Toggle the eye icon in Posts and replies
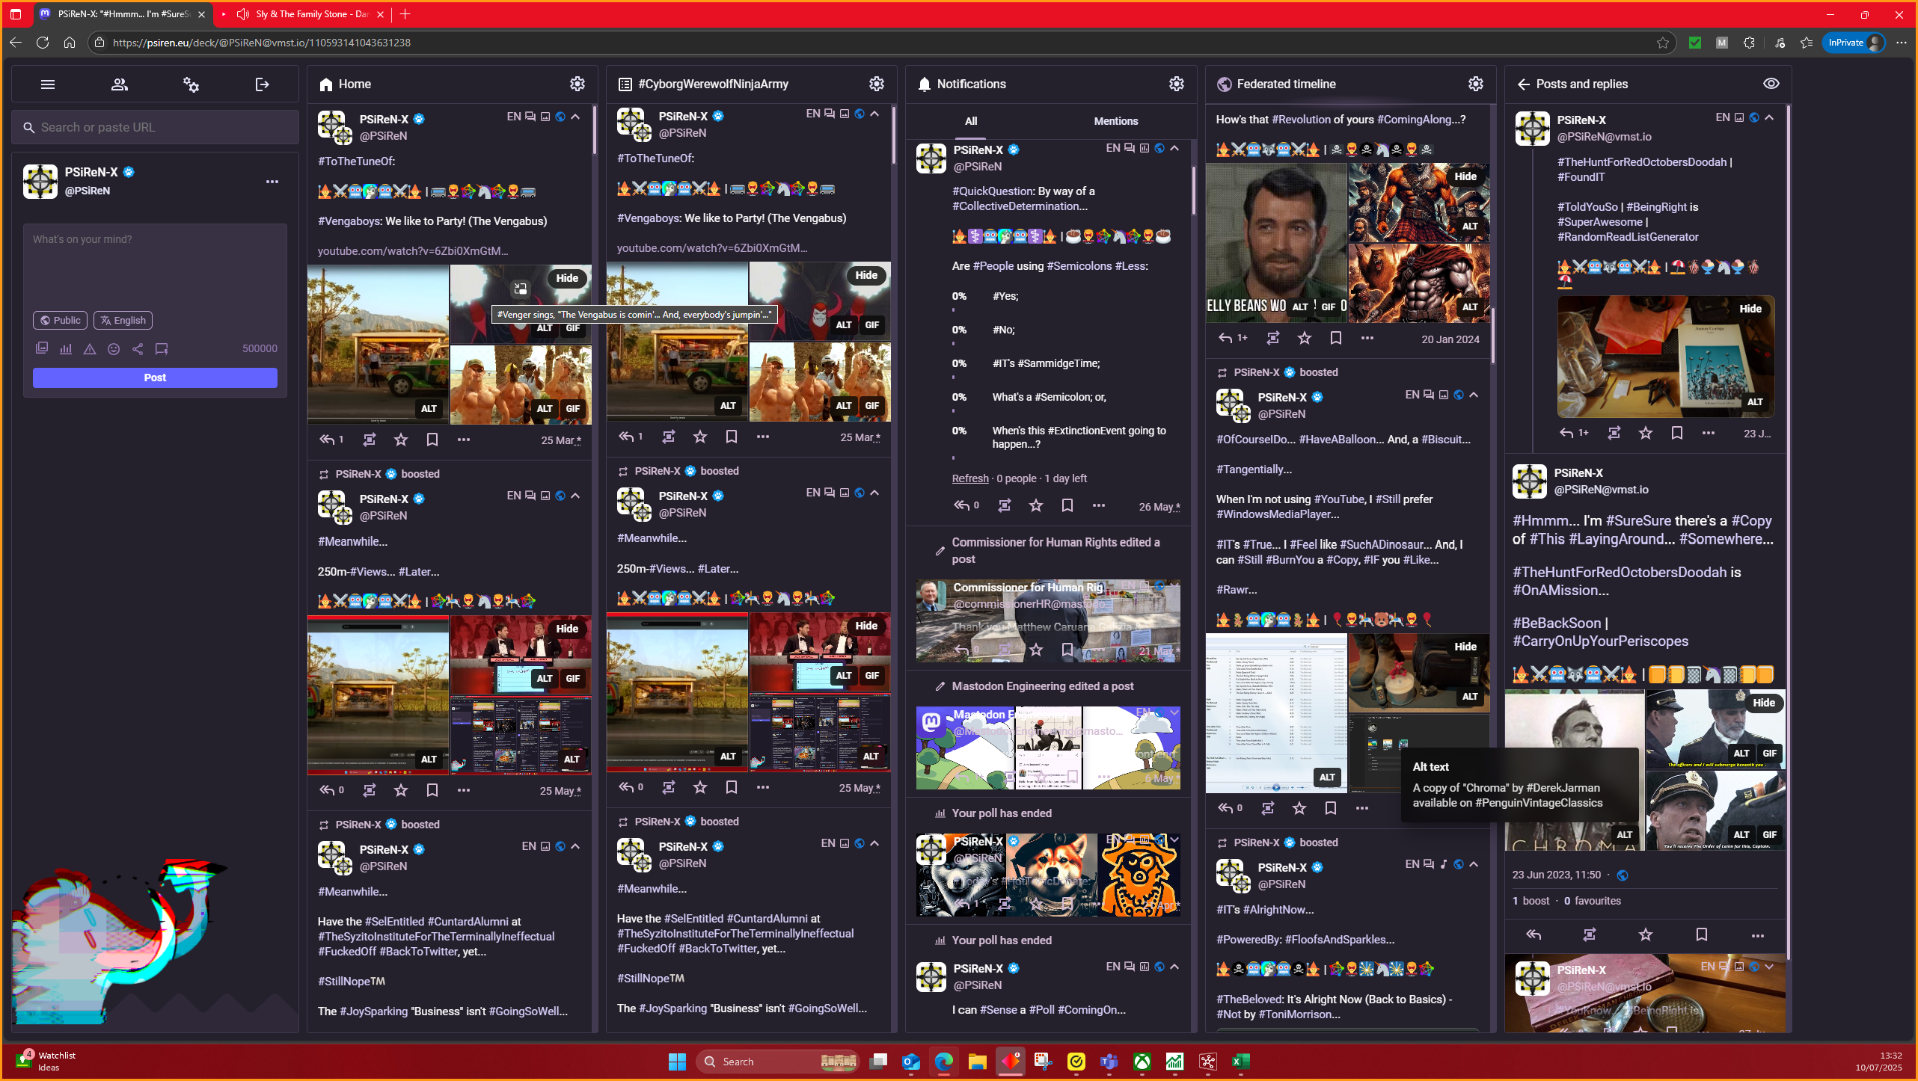 (x=1771, y=84)
